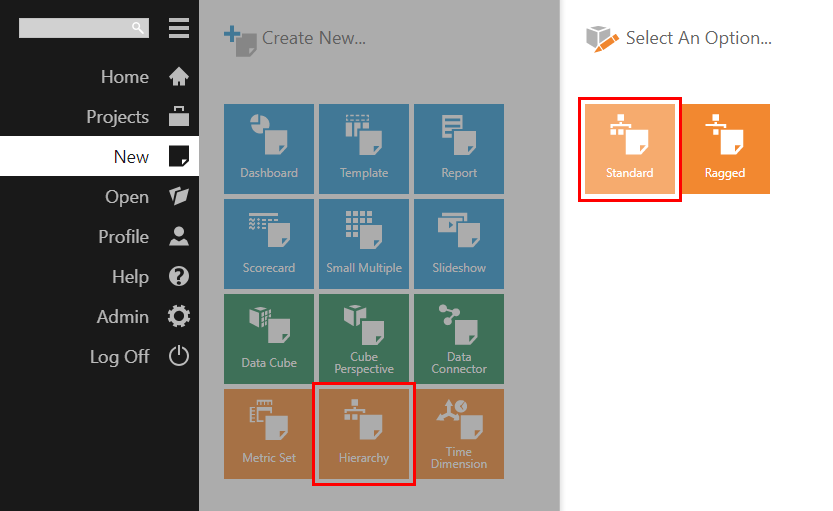
Task: Select the Slideshow tile
Action: point(459,244)
